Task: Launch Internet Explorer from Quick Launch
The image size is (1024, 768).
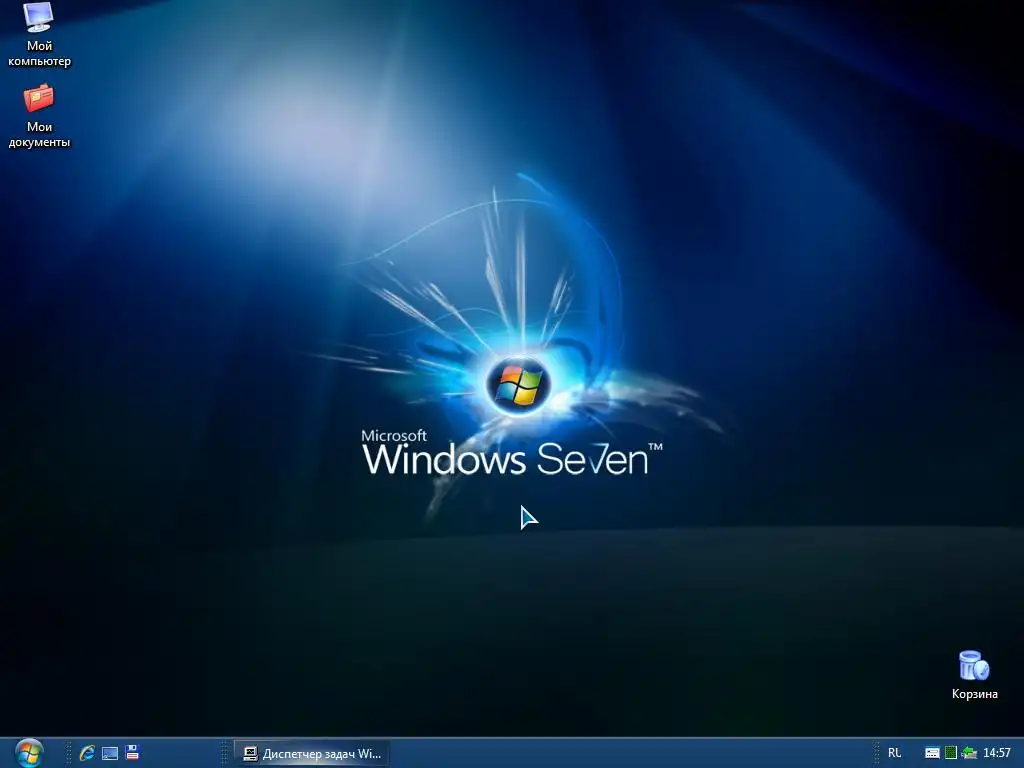Action: click(x=86, y=753)
